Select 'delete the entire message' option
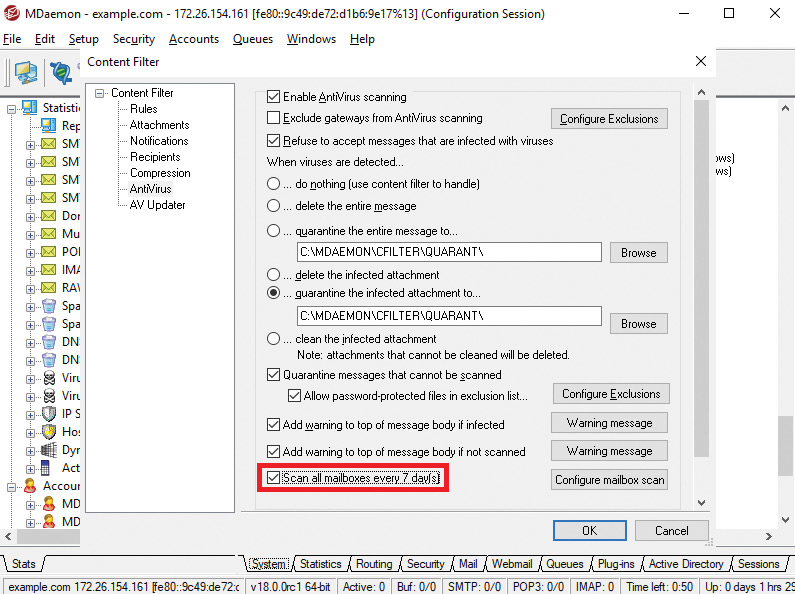This screenshot has height=594, width=795. tap(273, 206)
